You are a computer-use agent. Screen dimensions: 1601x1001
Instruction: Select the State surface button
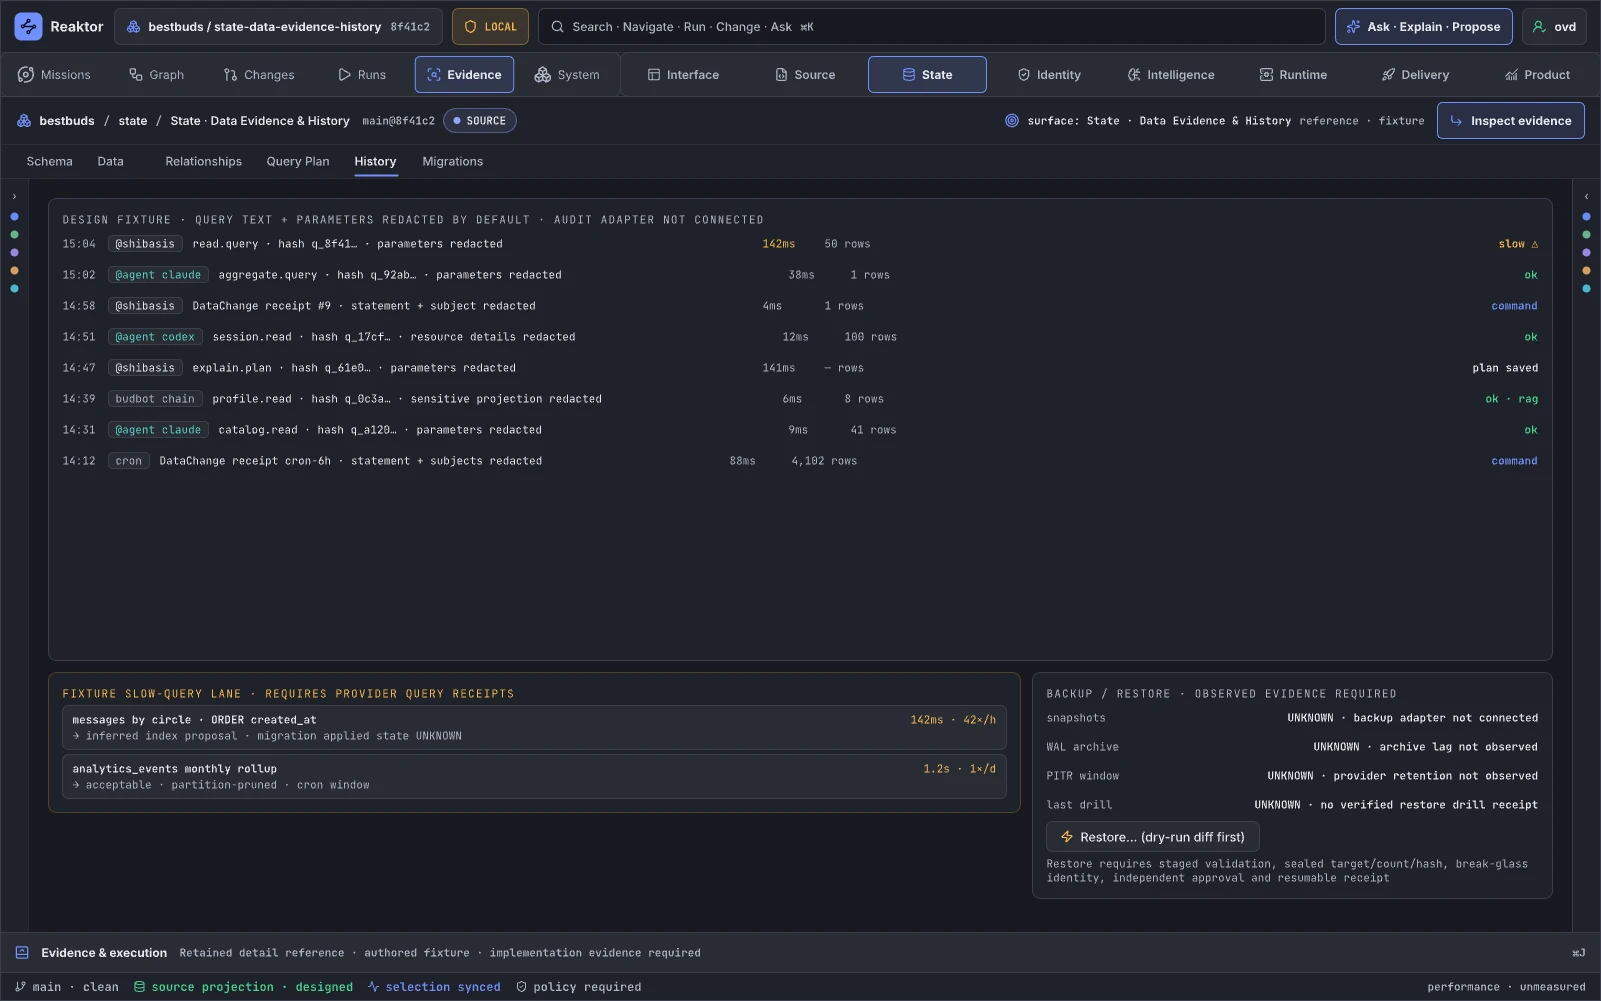pyautogui.click(x=927, y=75)
